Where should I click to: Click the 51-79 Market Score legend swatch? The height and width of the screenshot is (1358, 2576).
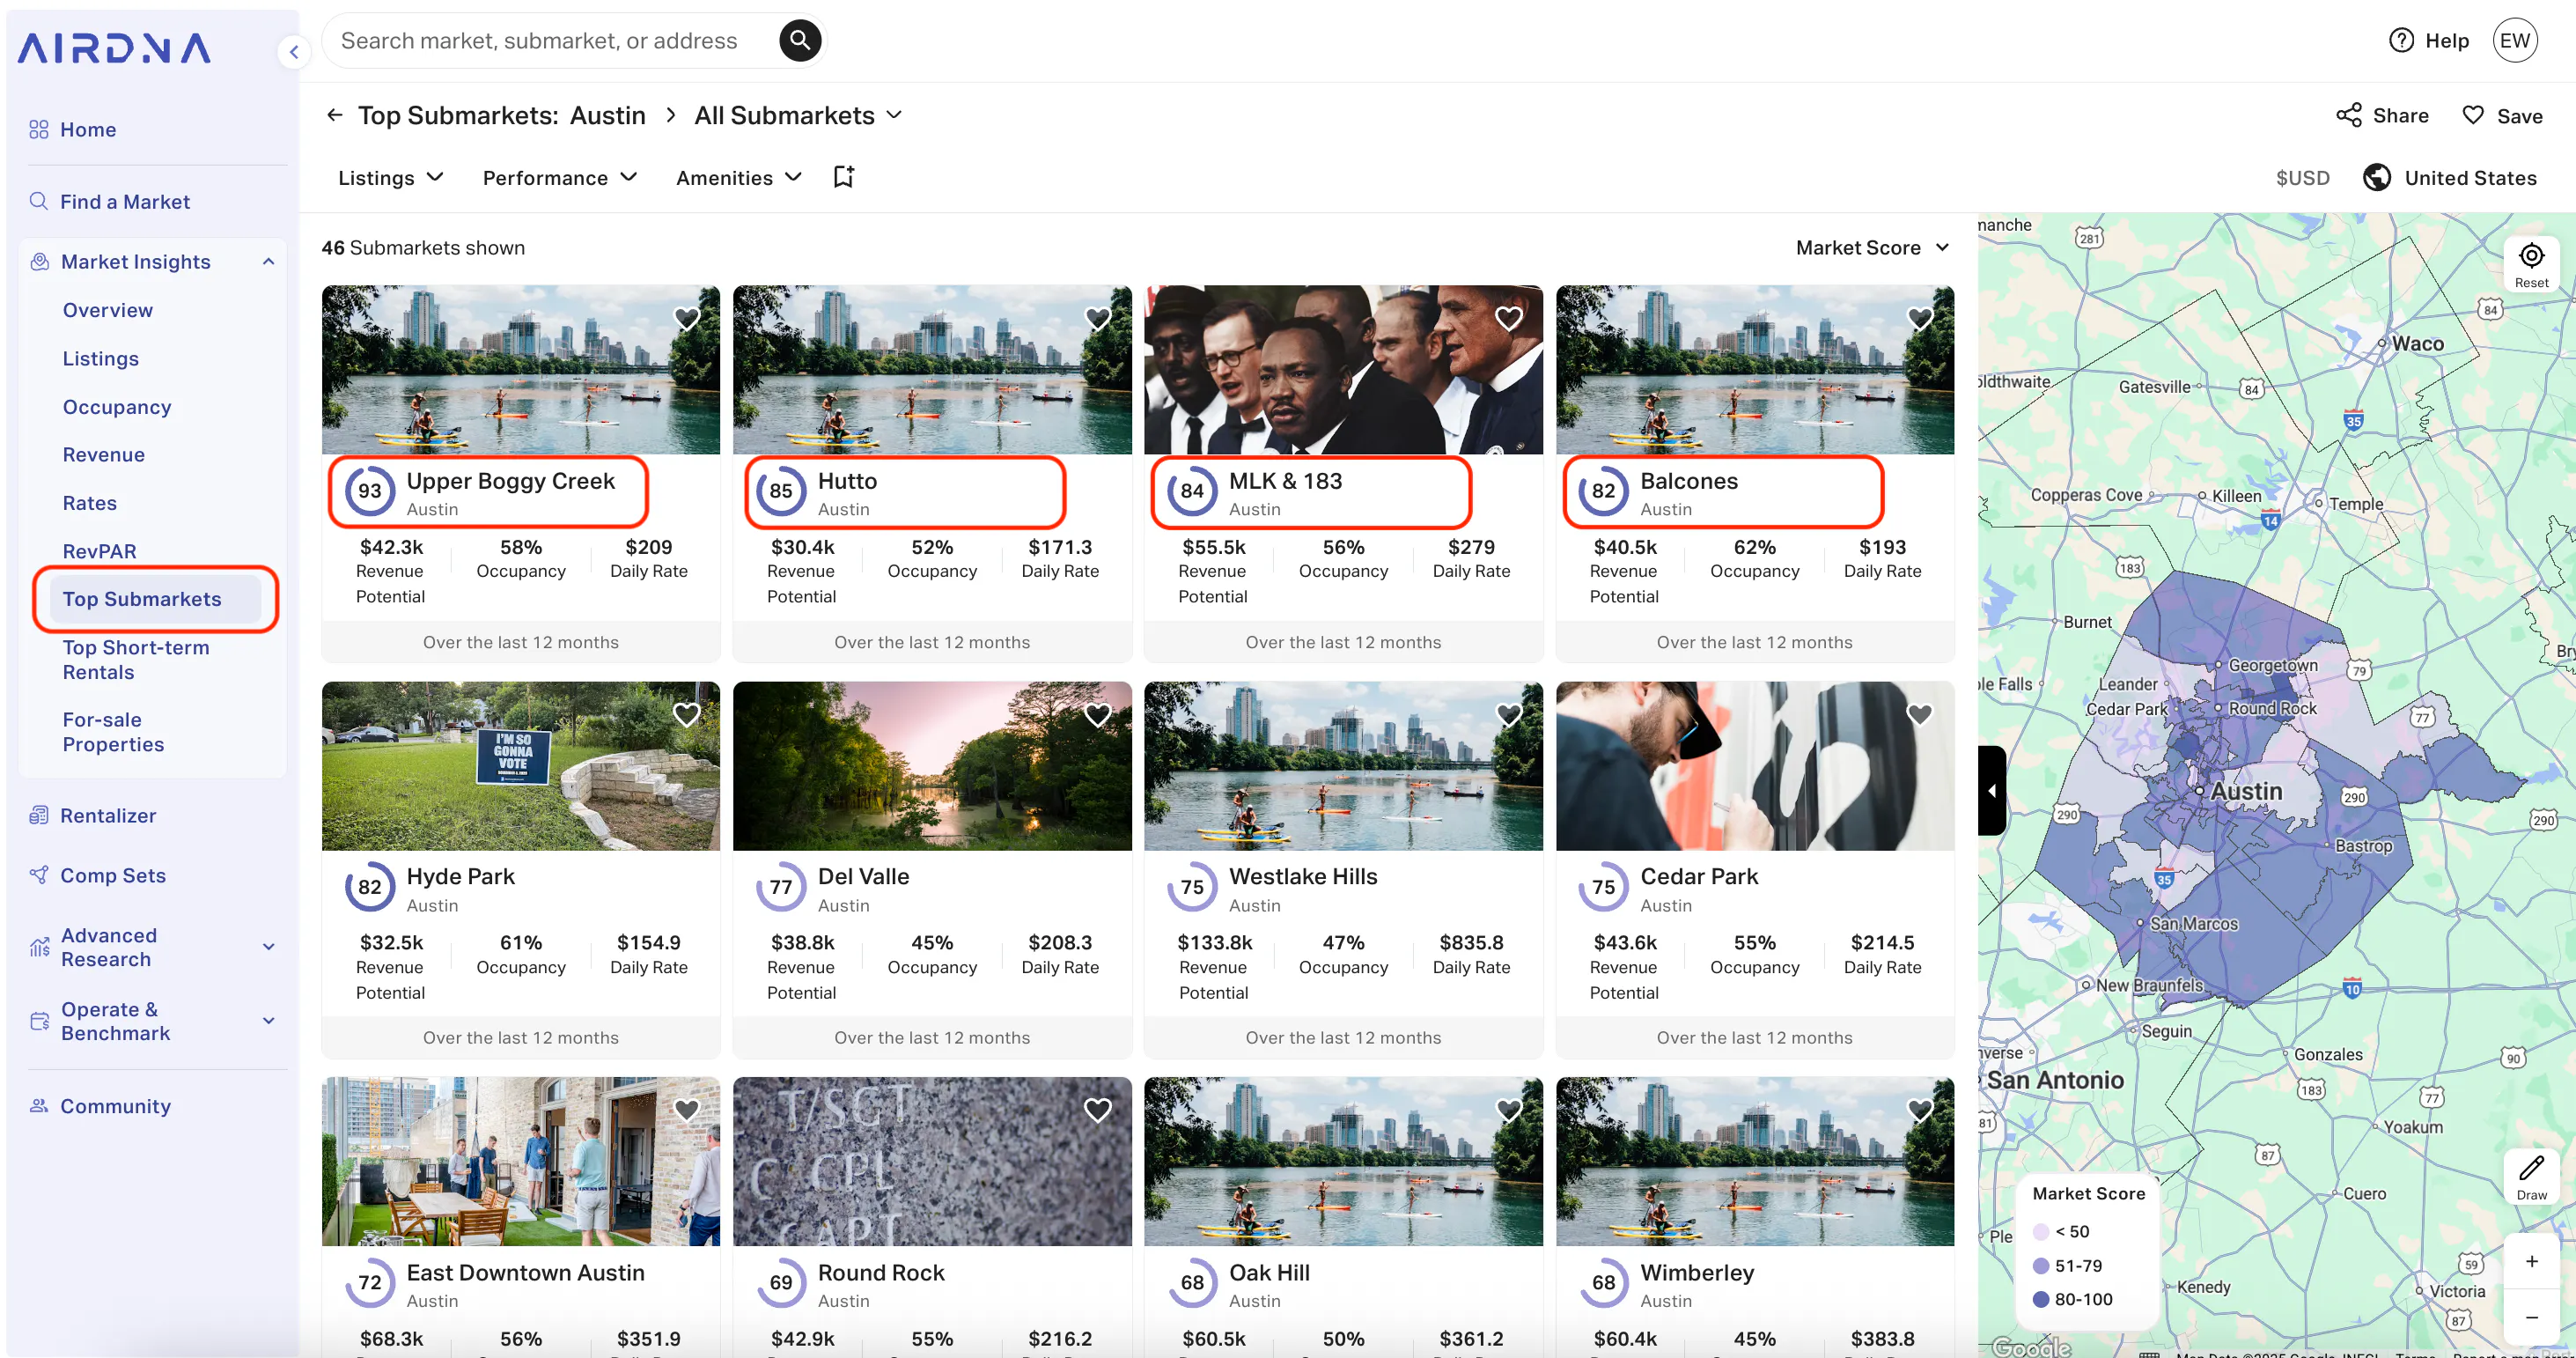tap(2041, 1265)
